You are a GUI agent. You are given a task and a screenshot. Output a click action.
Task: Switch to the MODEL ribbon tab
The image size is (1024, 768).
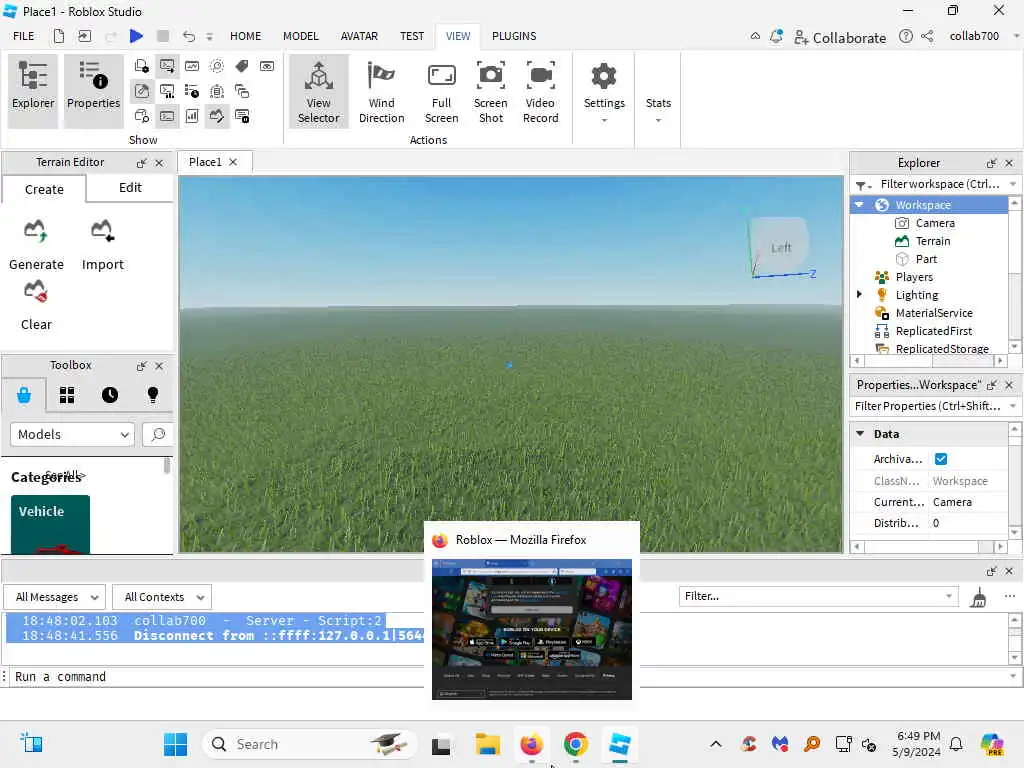point(300,36)
